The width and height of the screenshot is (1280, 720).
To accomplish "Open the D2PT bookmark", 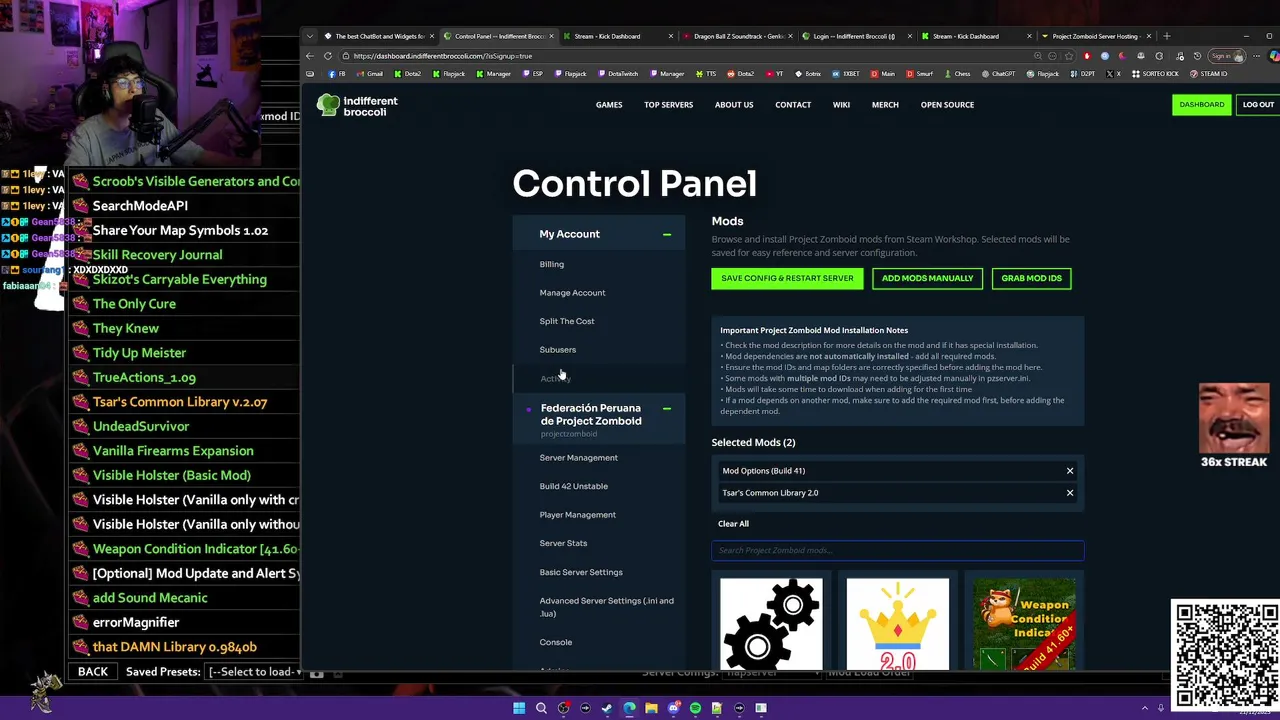I will [x=1082, y=74].
